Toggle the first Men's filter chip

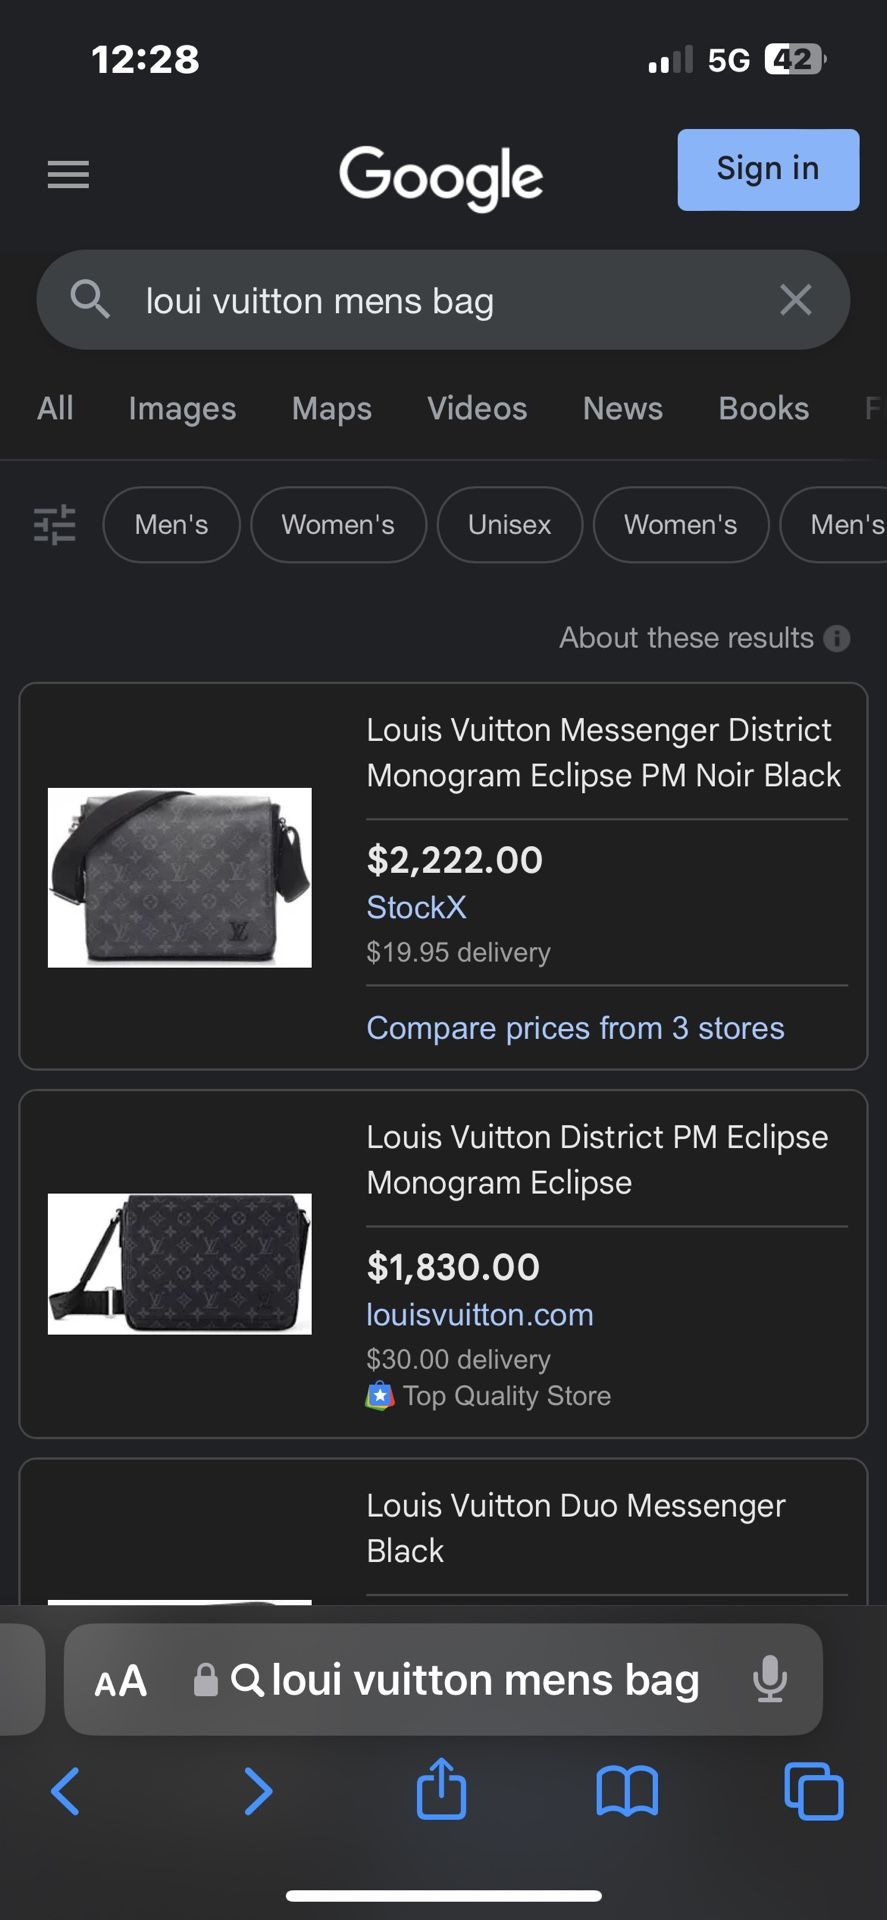coord(171,525)
